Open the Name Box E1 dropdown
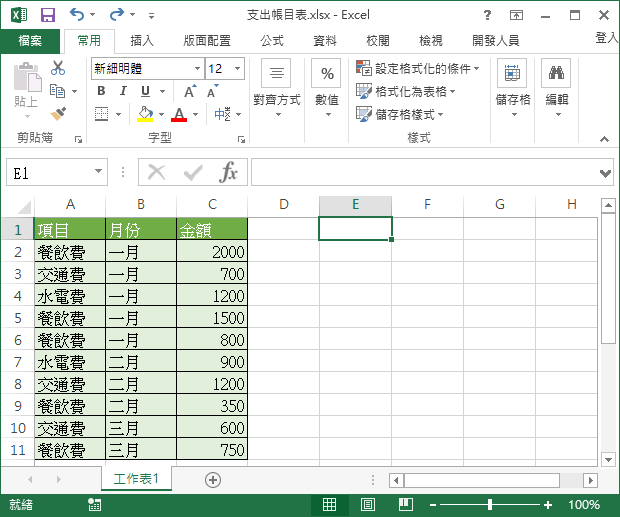The image size is (620, 517). (98, 172)
